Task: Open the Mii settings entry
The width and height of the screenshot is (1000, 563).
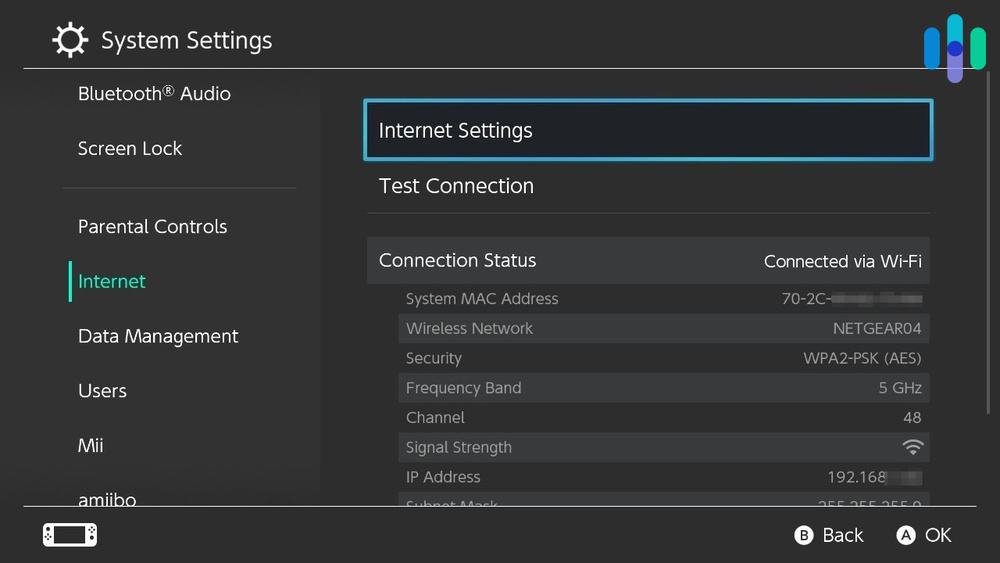Action: (x=91, y=446)
